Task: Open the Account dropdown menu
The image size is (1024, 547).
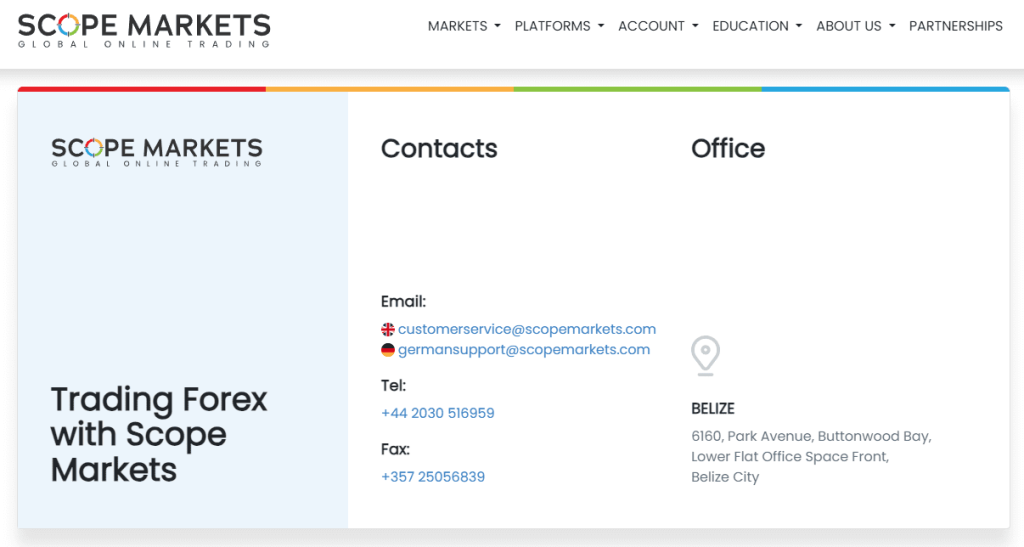Action: point(658,26)
